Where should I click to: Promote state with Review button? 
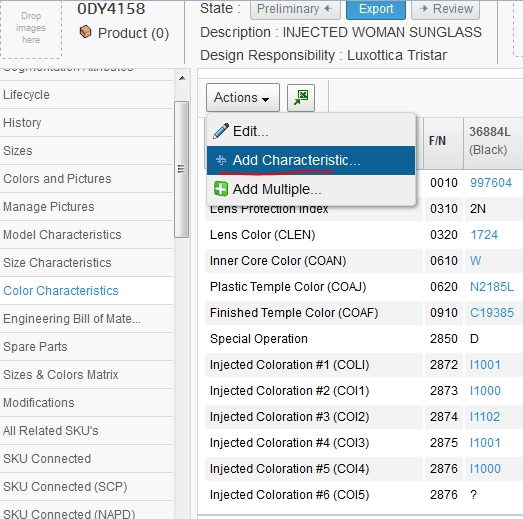[x=446, y=9]
